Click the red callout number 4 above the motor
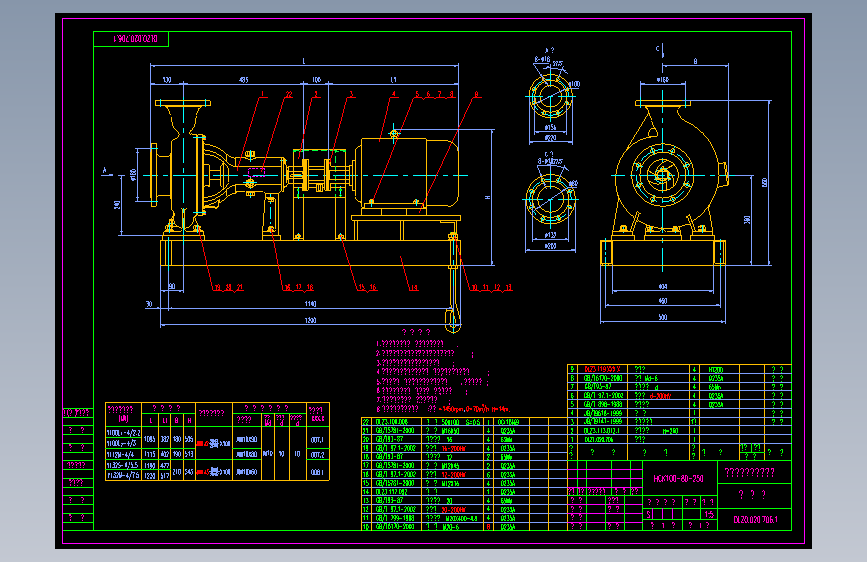Image resolution: width=867 pixels, height=562 pixels. tap(394, 95)
